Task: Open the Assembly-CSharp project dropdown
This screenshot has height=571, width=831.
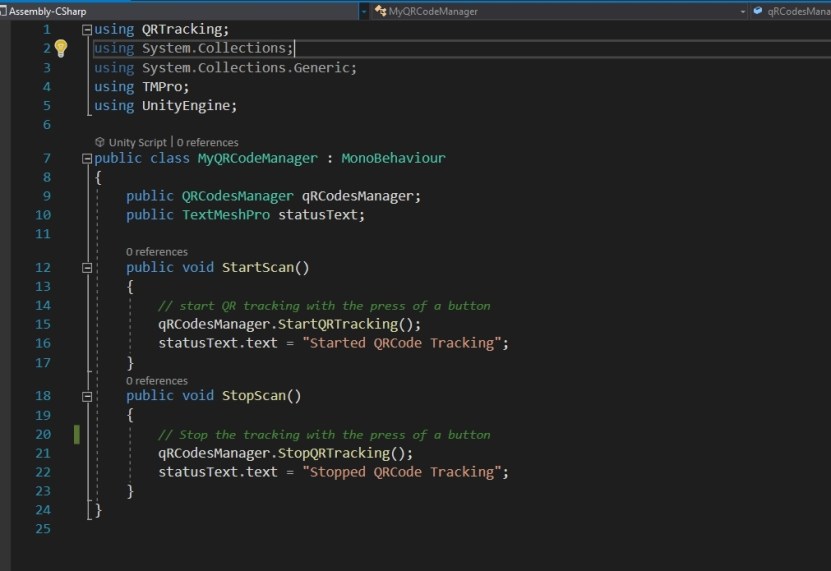Action: (x=364, y=11)
